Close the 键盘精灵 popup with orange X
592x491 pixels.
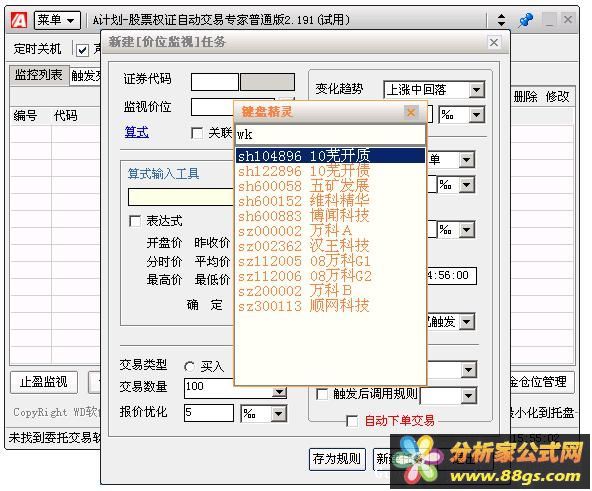coord(411,112)
